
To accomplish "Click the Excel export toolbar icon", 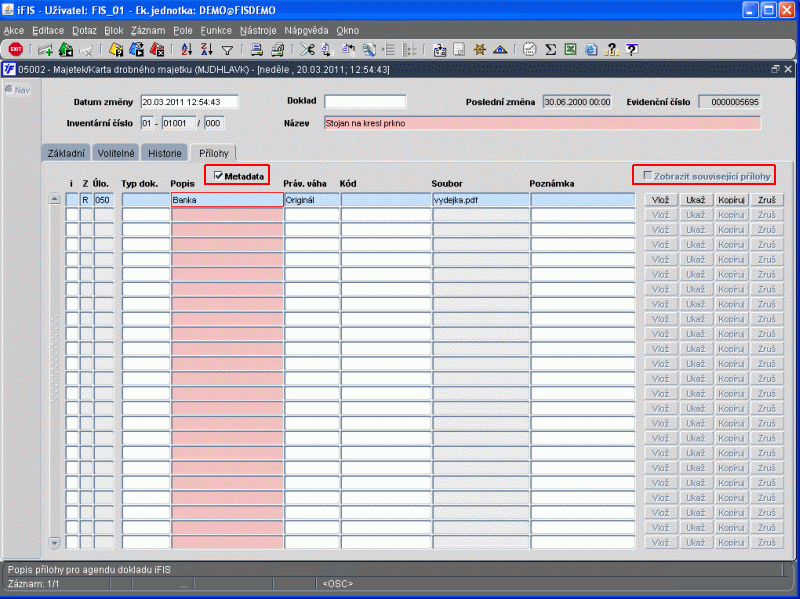I will pyautogui.click(x=570, y=49).
